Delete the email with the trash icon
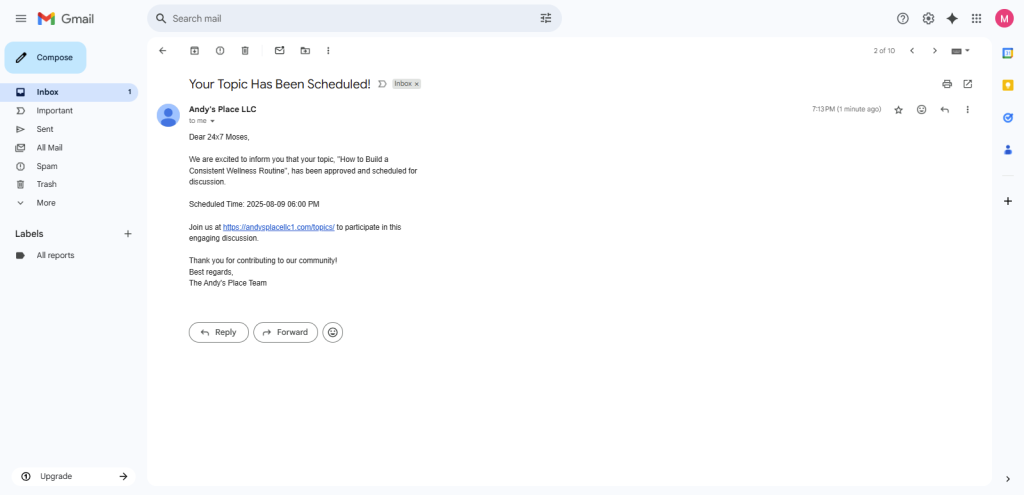 (245, 51)
